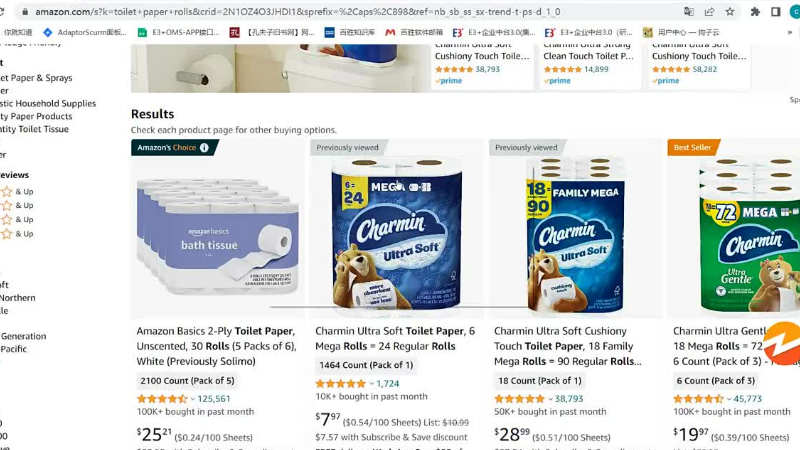Click the Amazon's Choice info icon
This screenshot has height=450, width=800.
(204, 147)
